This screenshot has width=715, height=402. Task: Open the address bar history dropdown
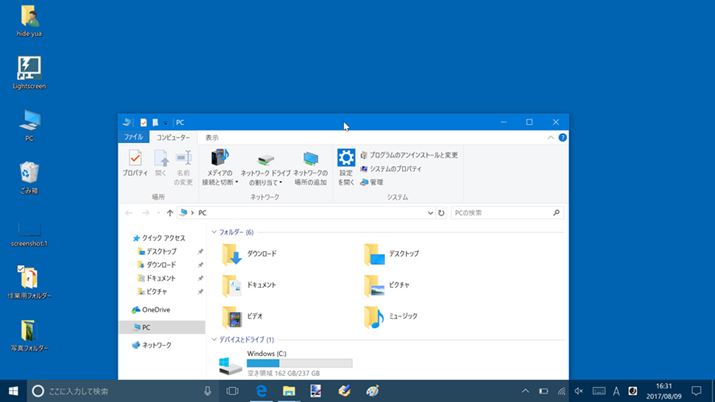coord(427,213)
